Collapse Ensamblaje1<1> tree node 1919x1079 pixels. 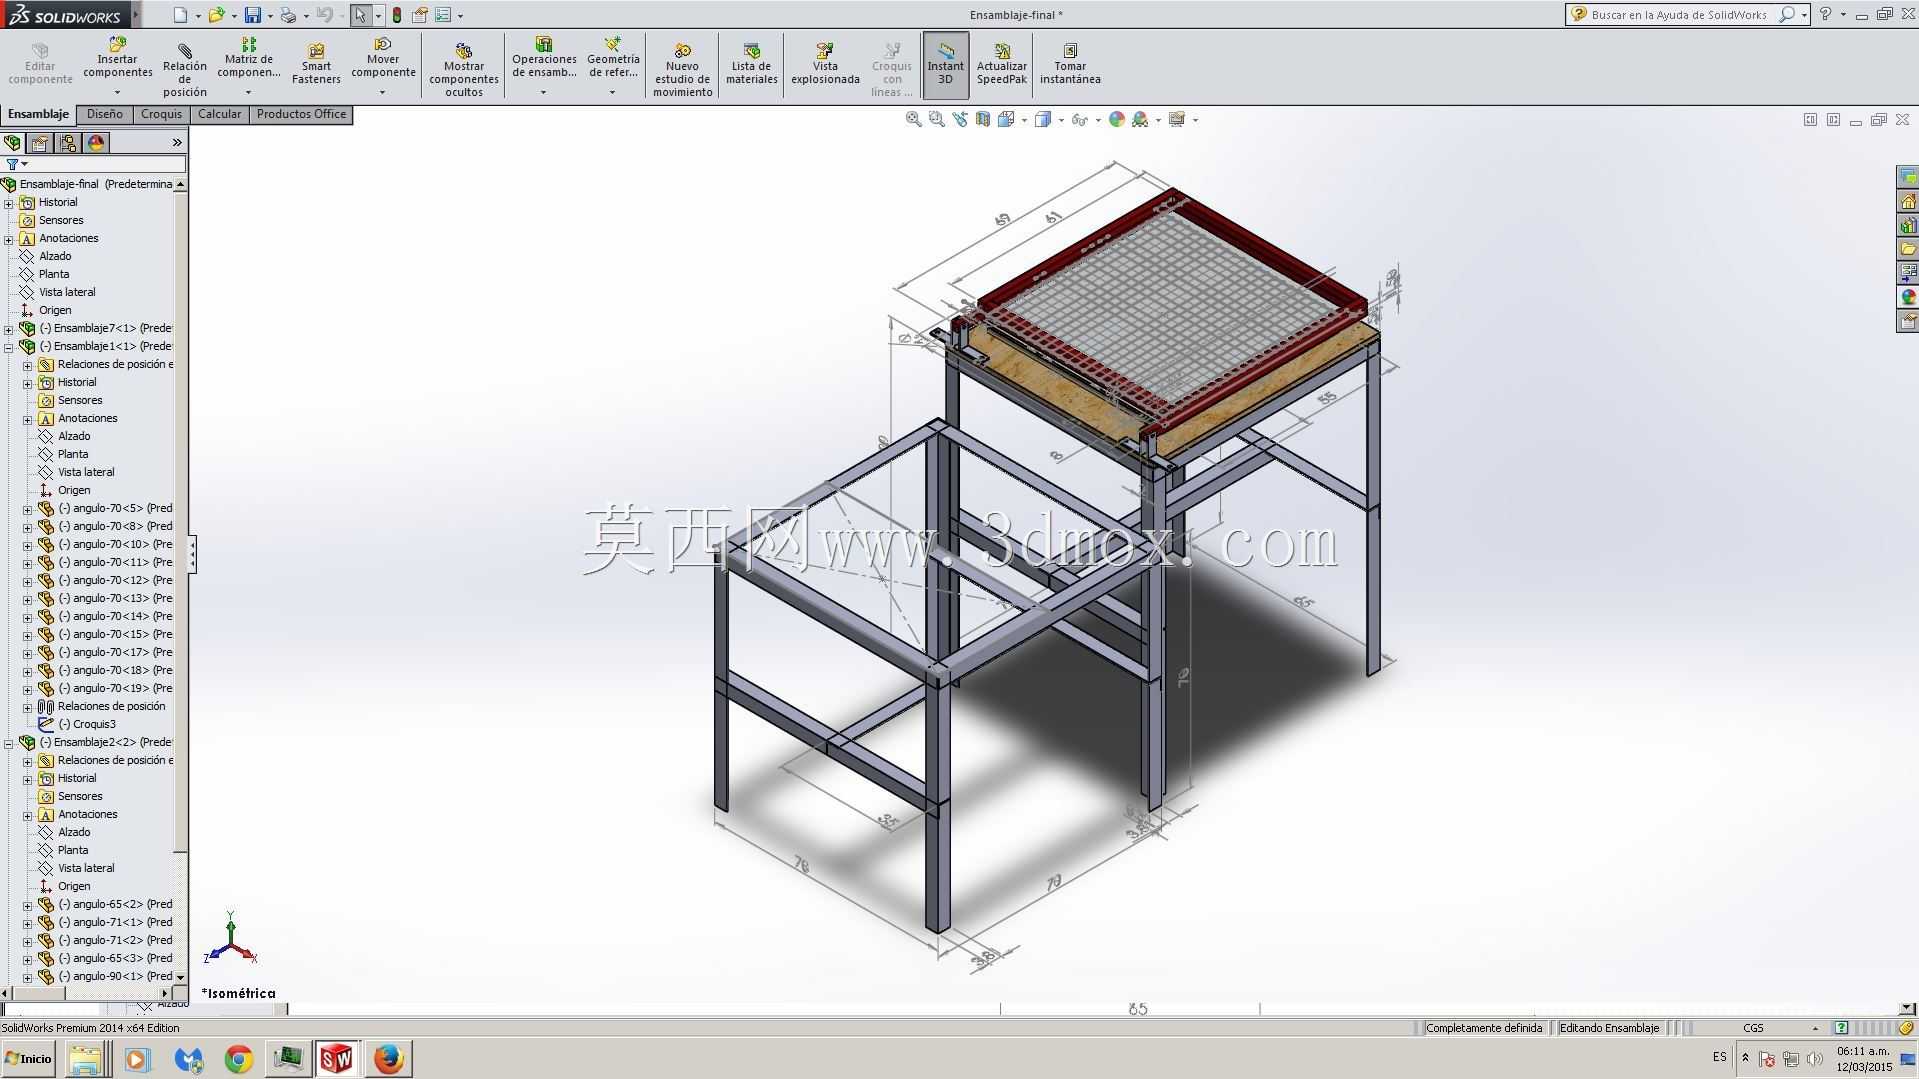pos(9,347)
